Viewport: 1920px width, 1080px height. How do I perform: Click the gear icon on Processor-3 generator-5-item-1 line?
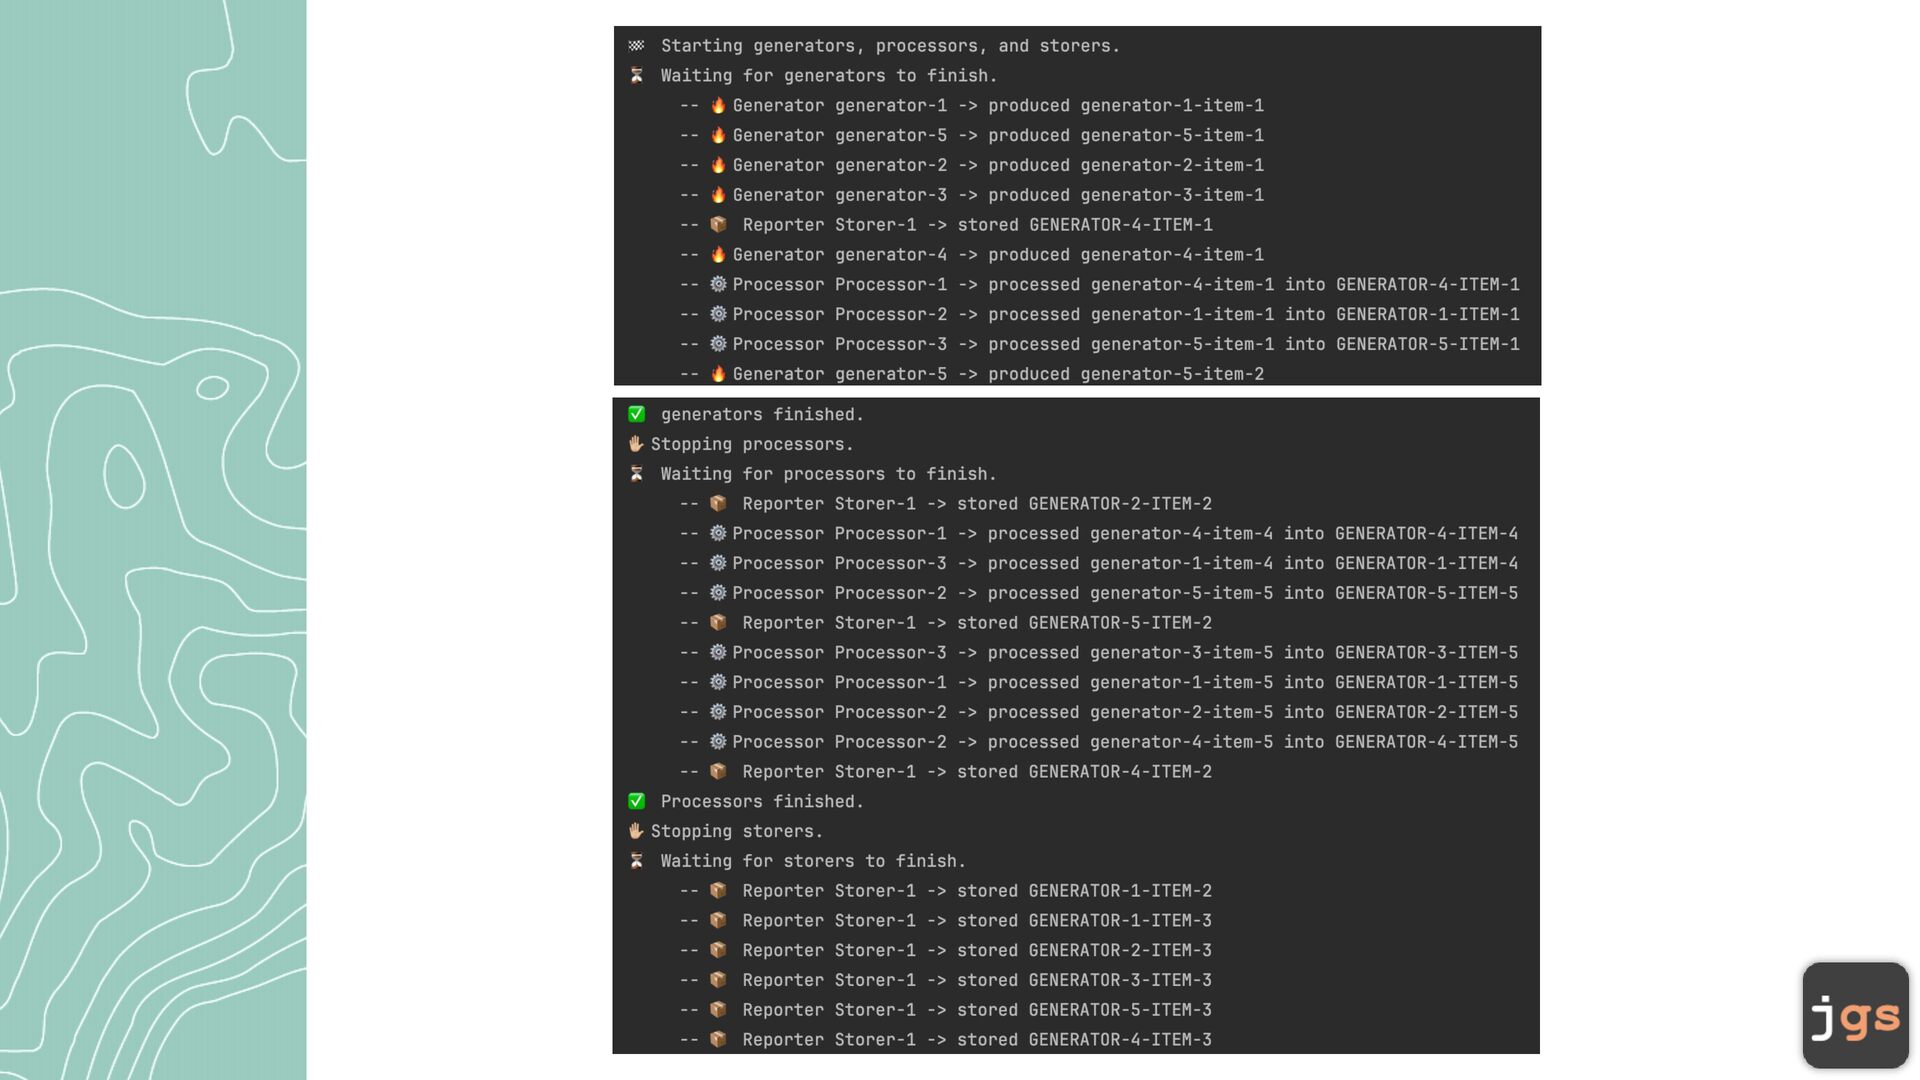point(718,344)
